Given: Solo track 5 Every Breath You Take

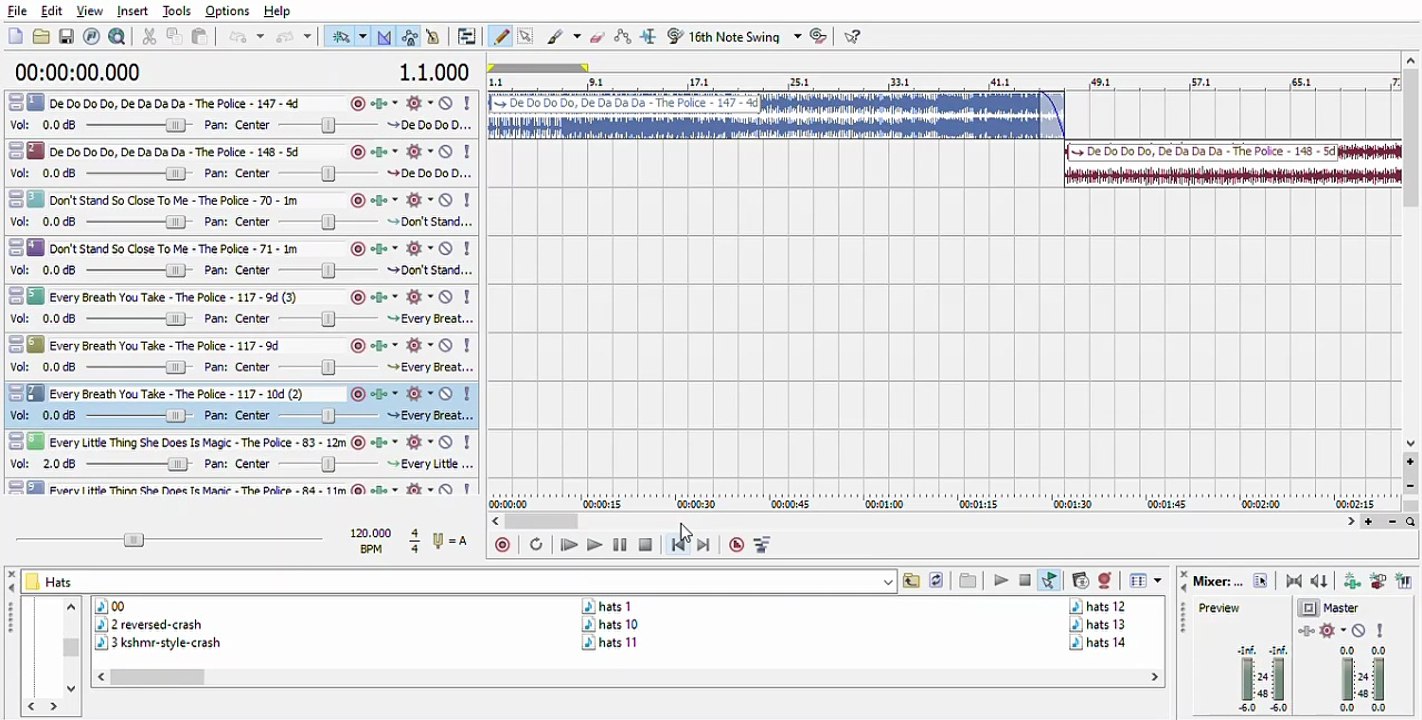Looking at the screenshot, I should pyautogui.click(x=466, y=297).
